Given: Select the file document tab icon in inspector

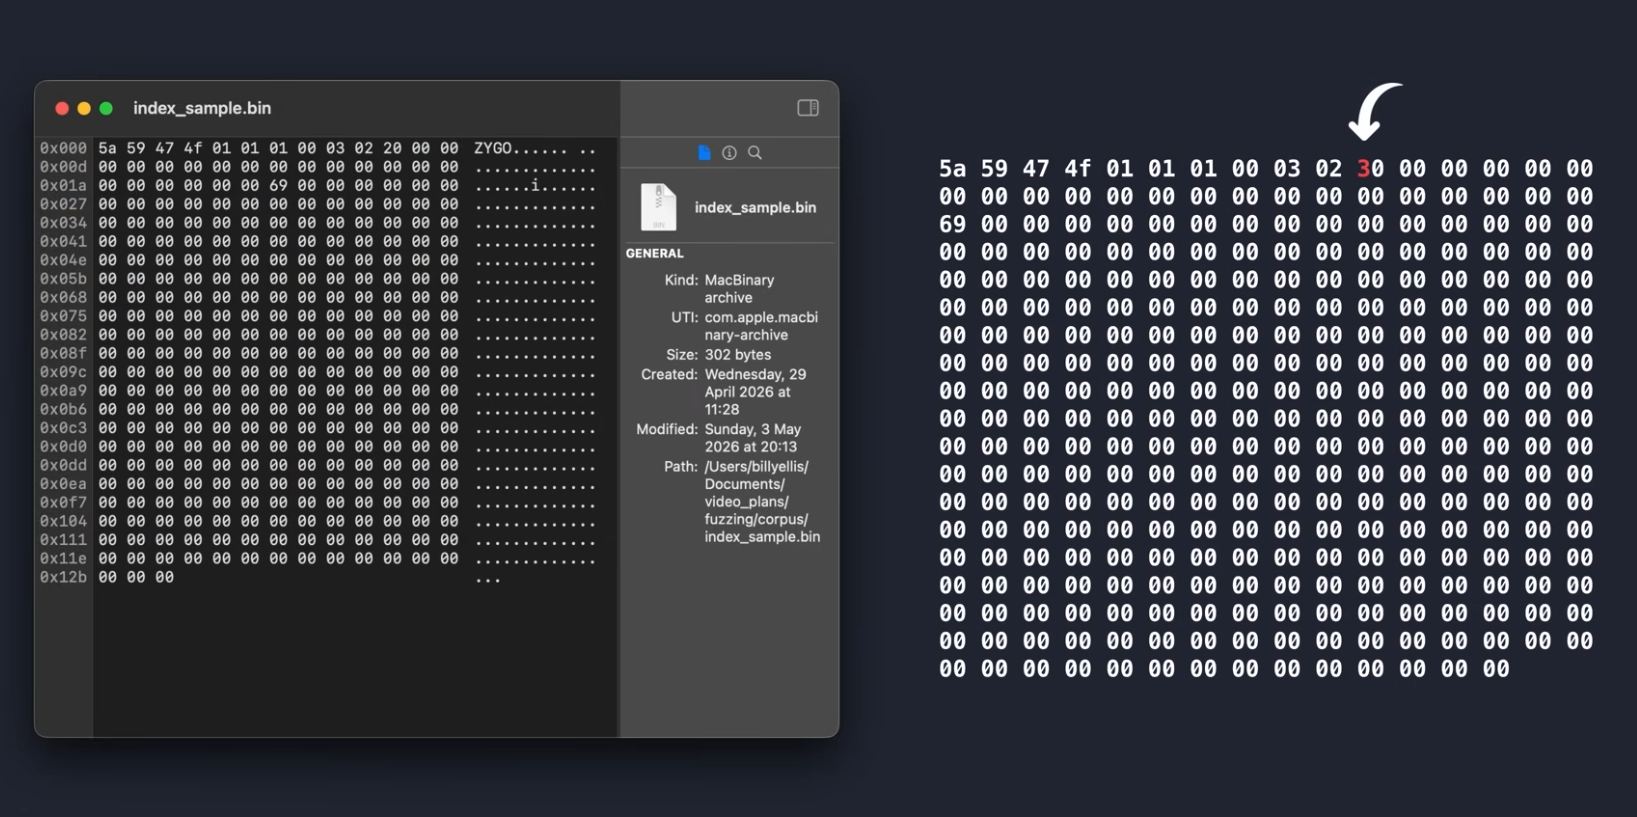Looking at the screenshot, I should [x=704, y=153].
